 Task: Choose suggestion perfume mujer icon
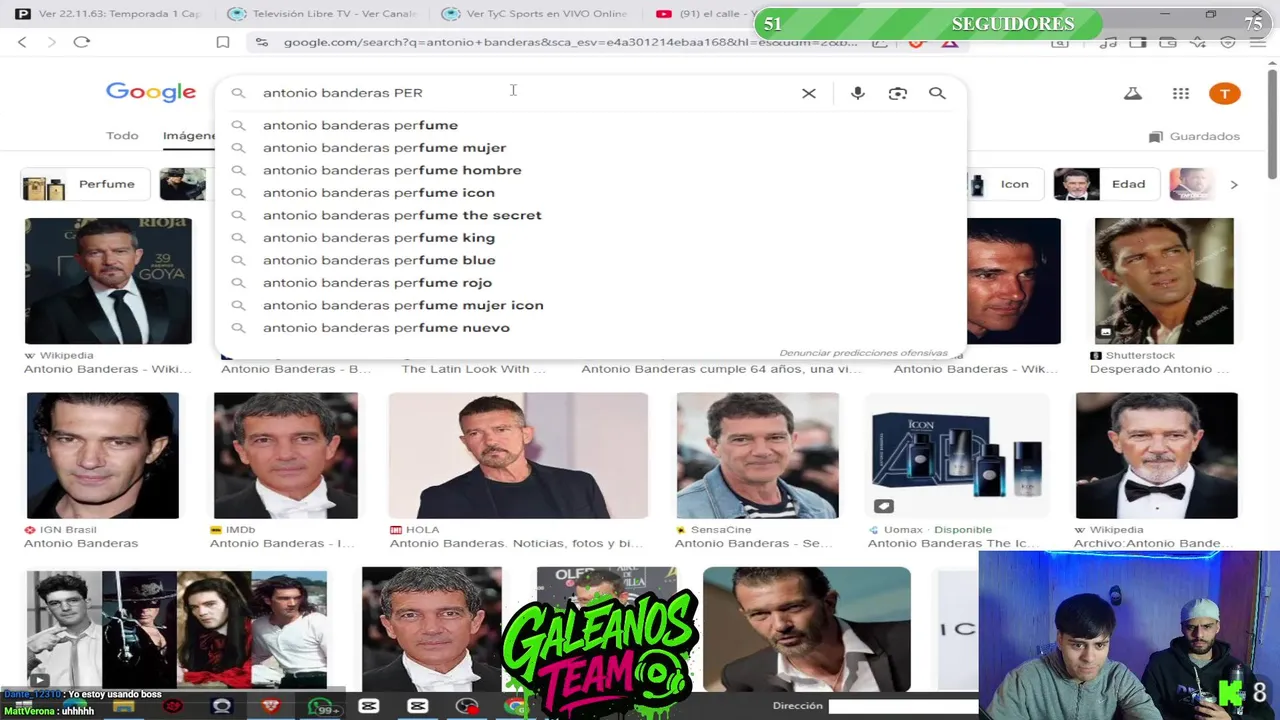pyautogui.click(x=590, y=305)
